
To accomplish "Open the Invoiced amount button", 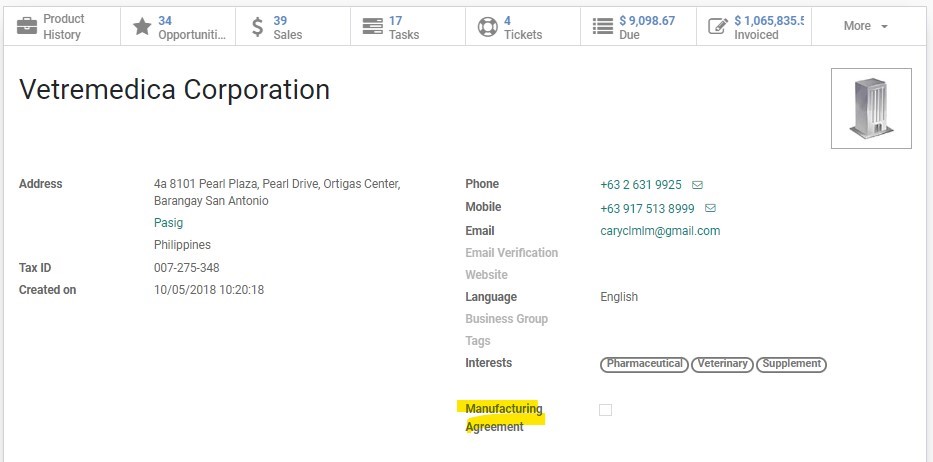I will tap(754, 27).
